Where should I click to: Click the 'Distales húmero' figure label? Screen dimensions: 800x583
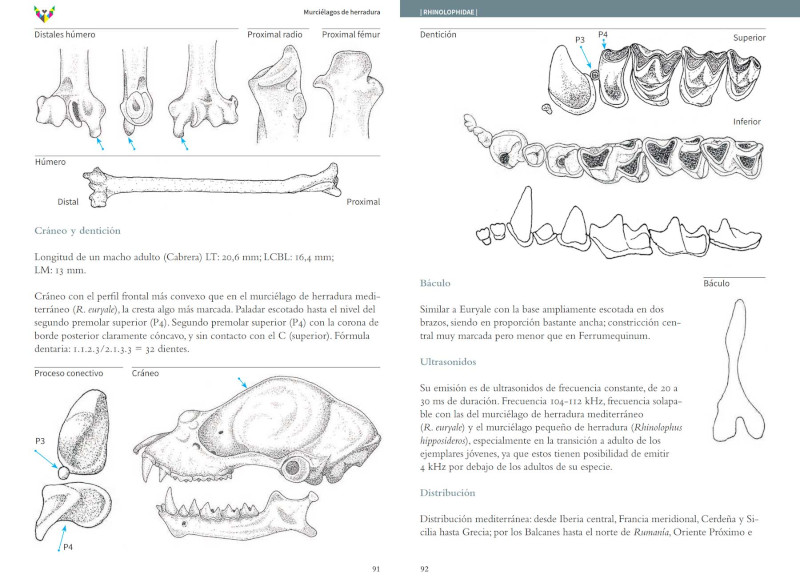(65, 34)
